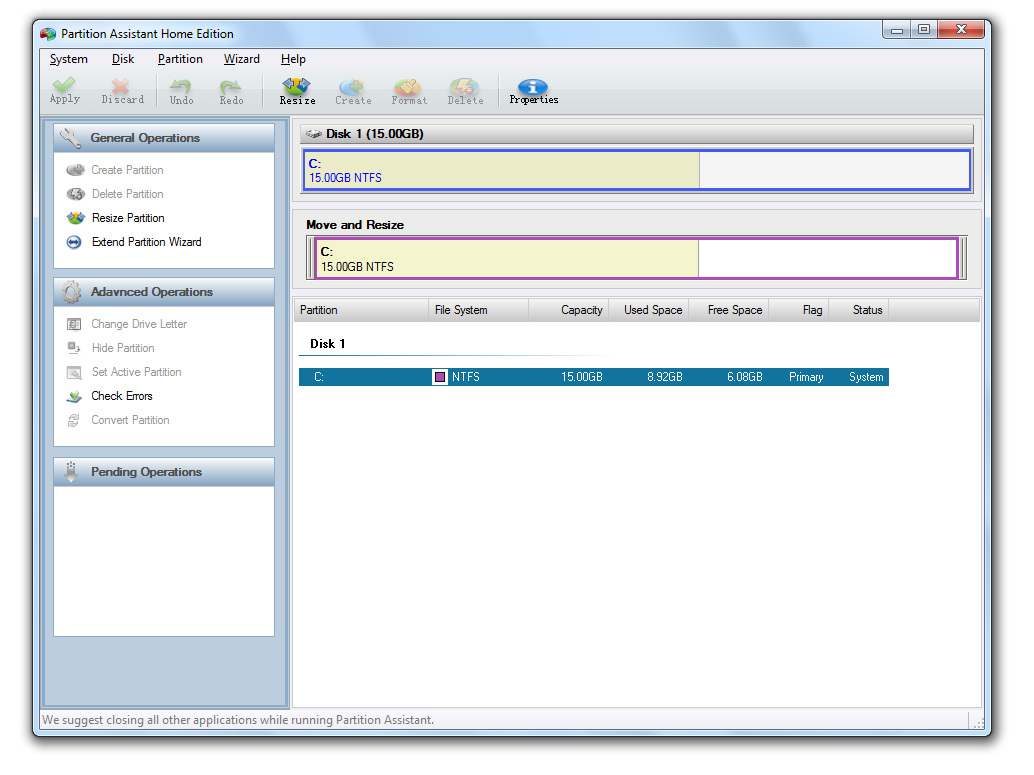Image resolution: width=1034 pixels, height=775 pixels.
Task: Click the Check Errors icon
Action: coord(74,396)
